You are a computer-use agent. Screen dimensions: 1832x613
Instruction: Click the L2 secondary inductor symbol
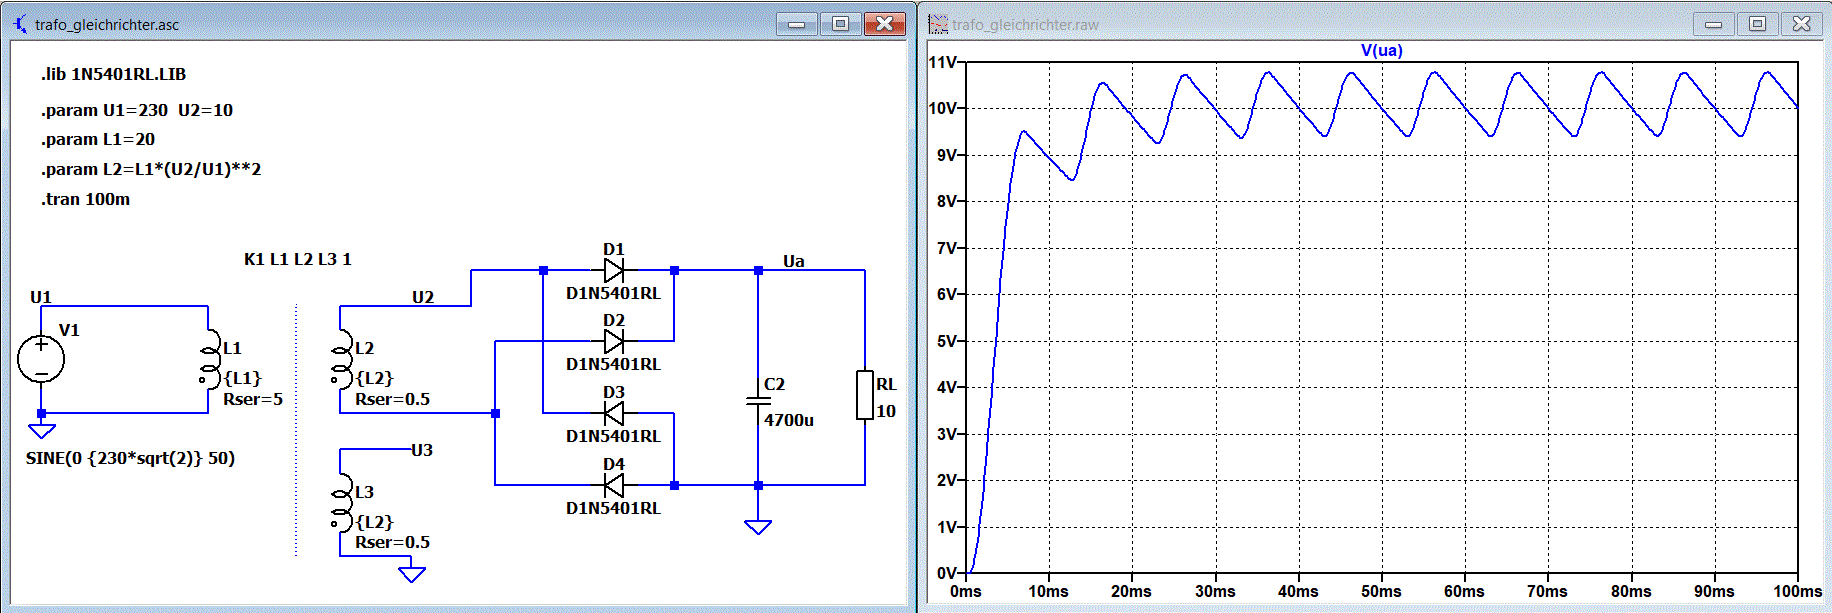click(341, 358)
